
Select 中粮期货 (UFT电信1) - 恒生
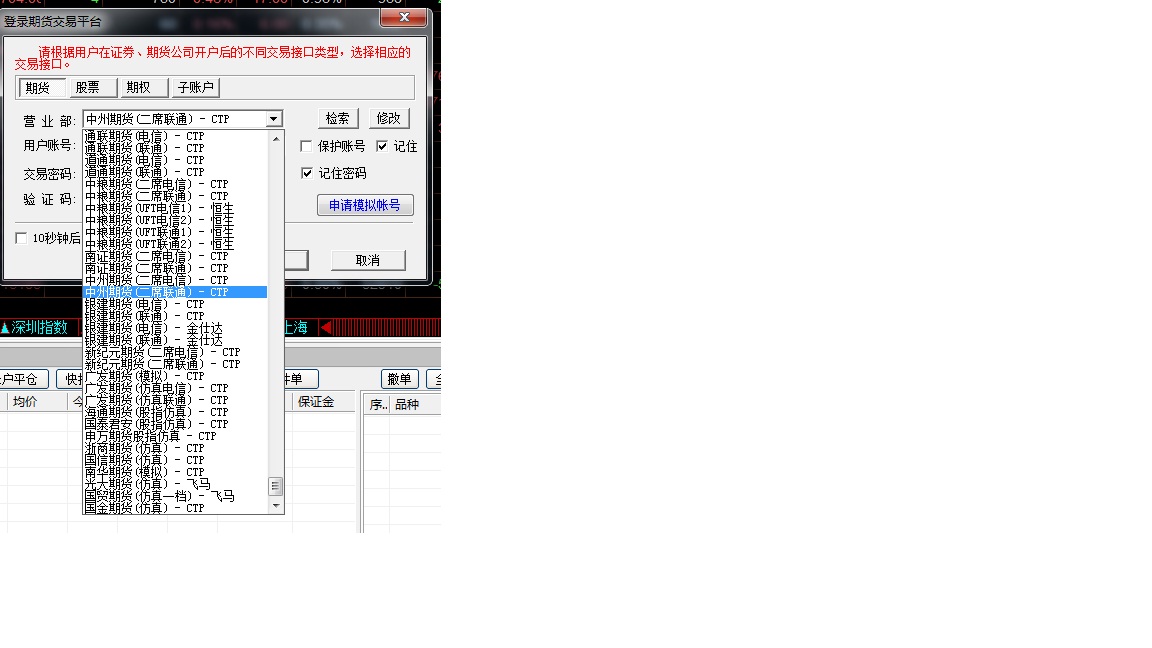pyautogui.click(x=175, y=209)
